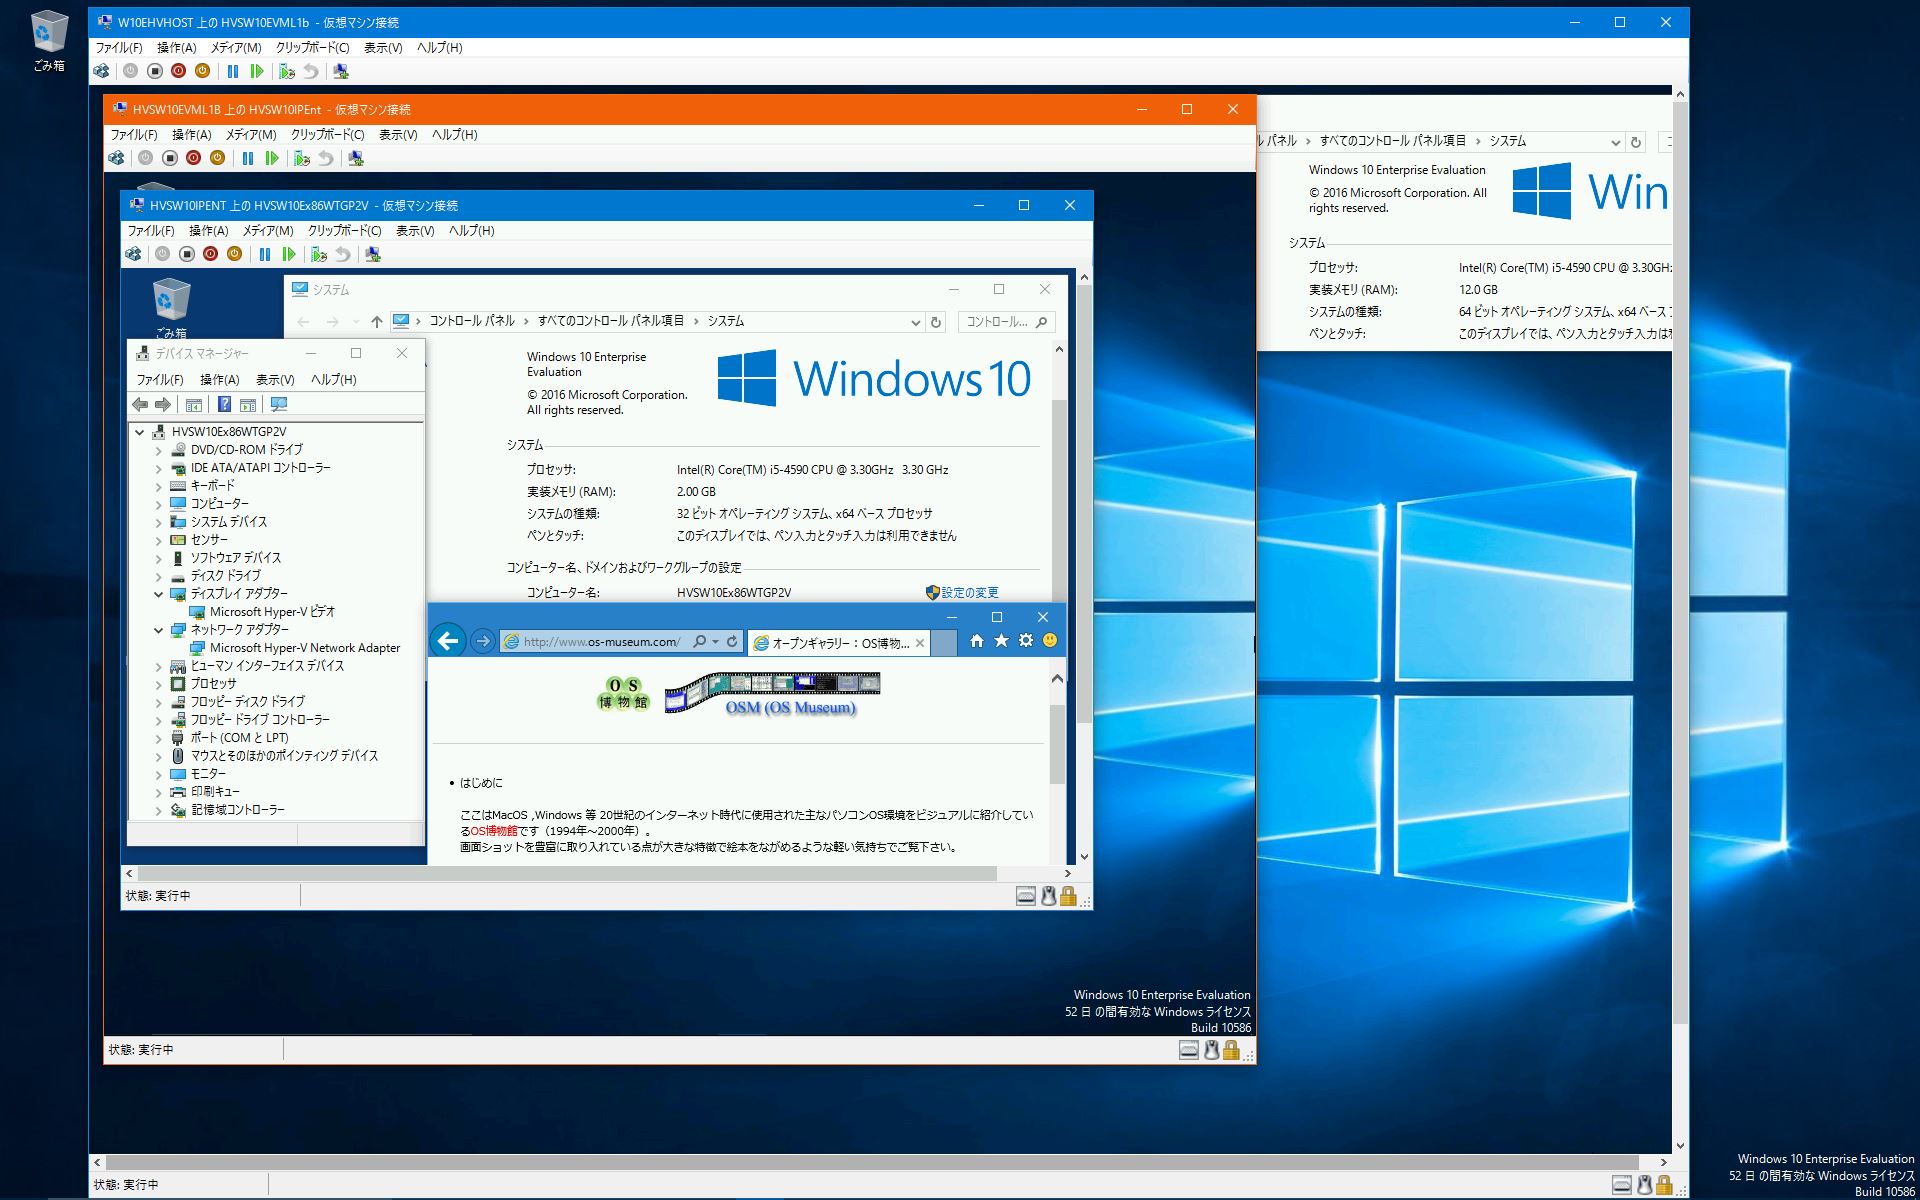Viewport: 1920px width, 1200px height.
Task: Click Internet Explorer Home icon
Action: pyautogui.click(x=977, y=641)
